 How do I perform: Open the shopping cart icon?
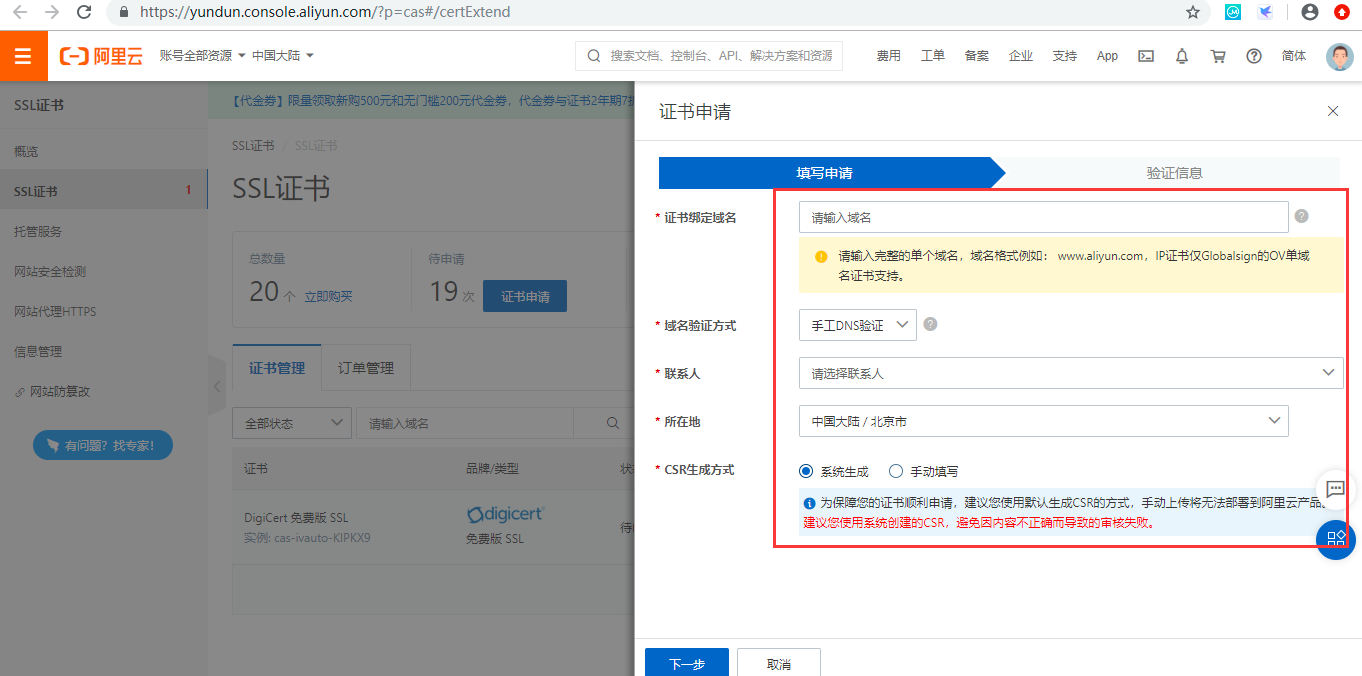pyautogui.click(x=1217, y=56)
